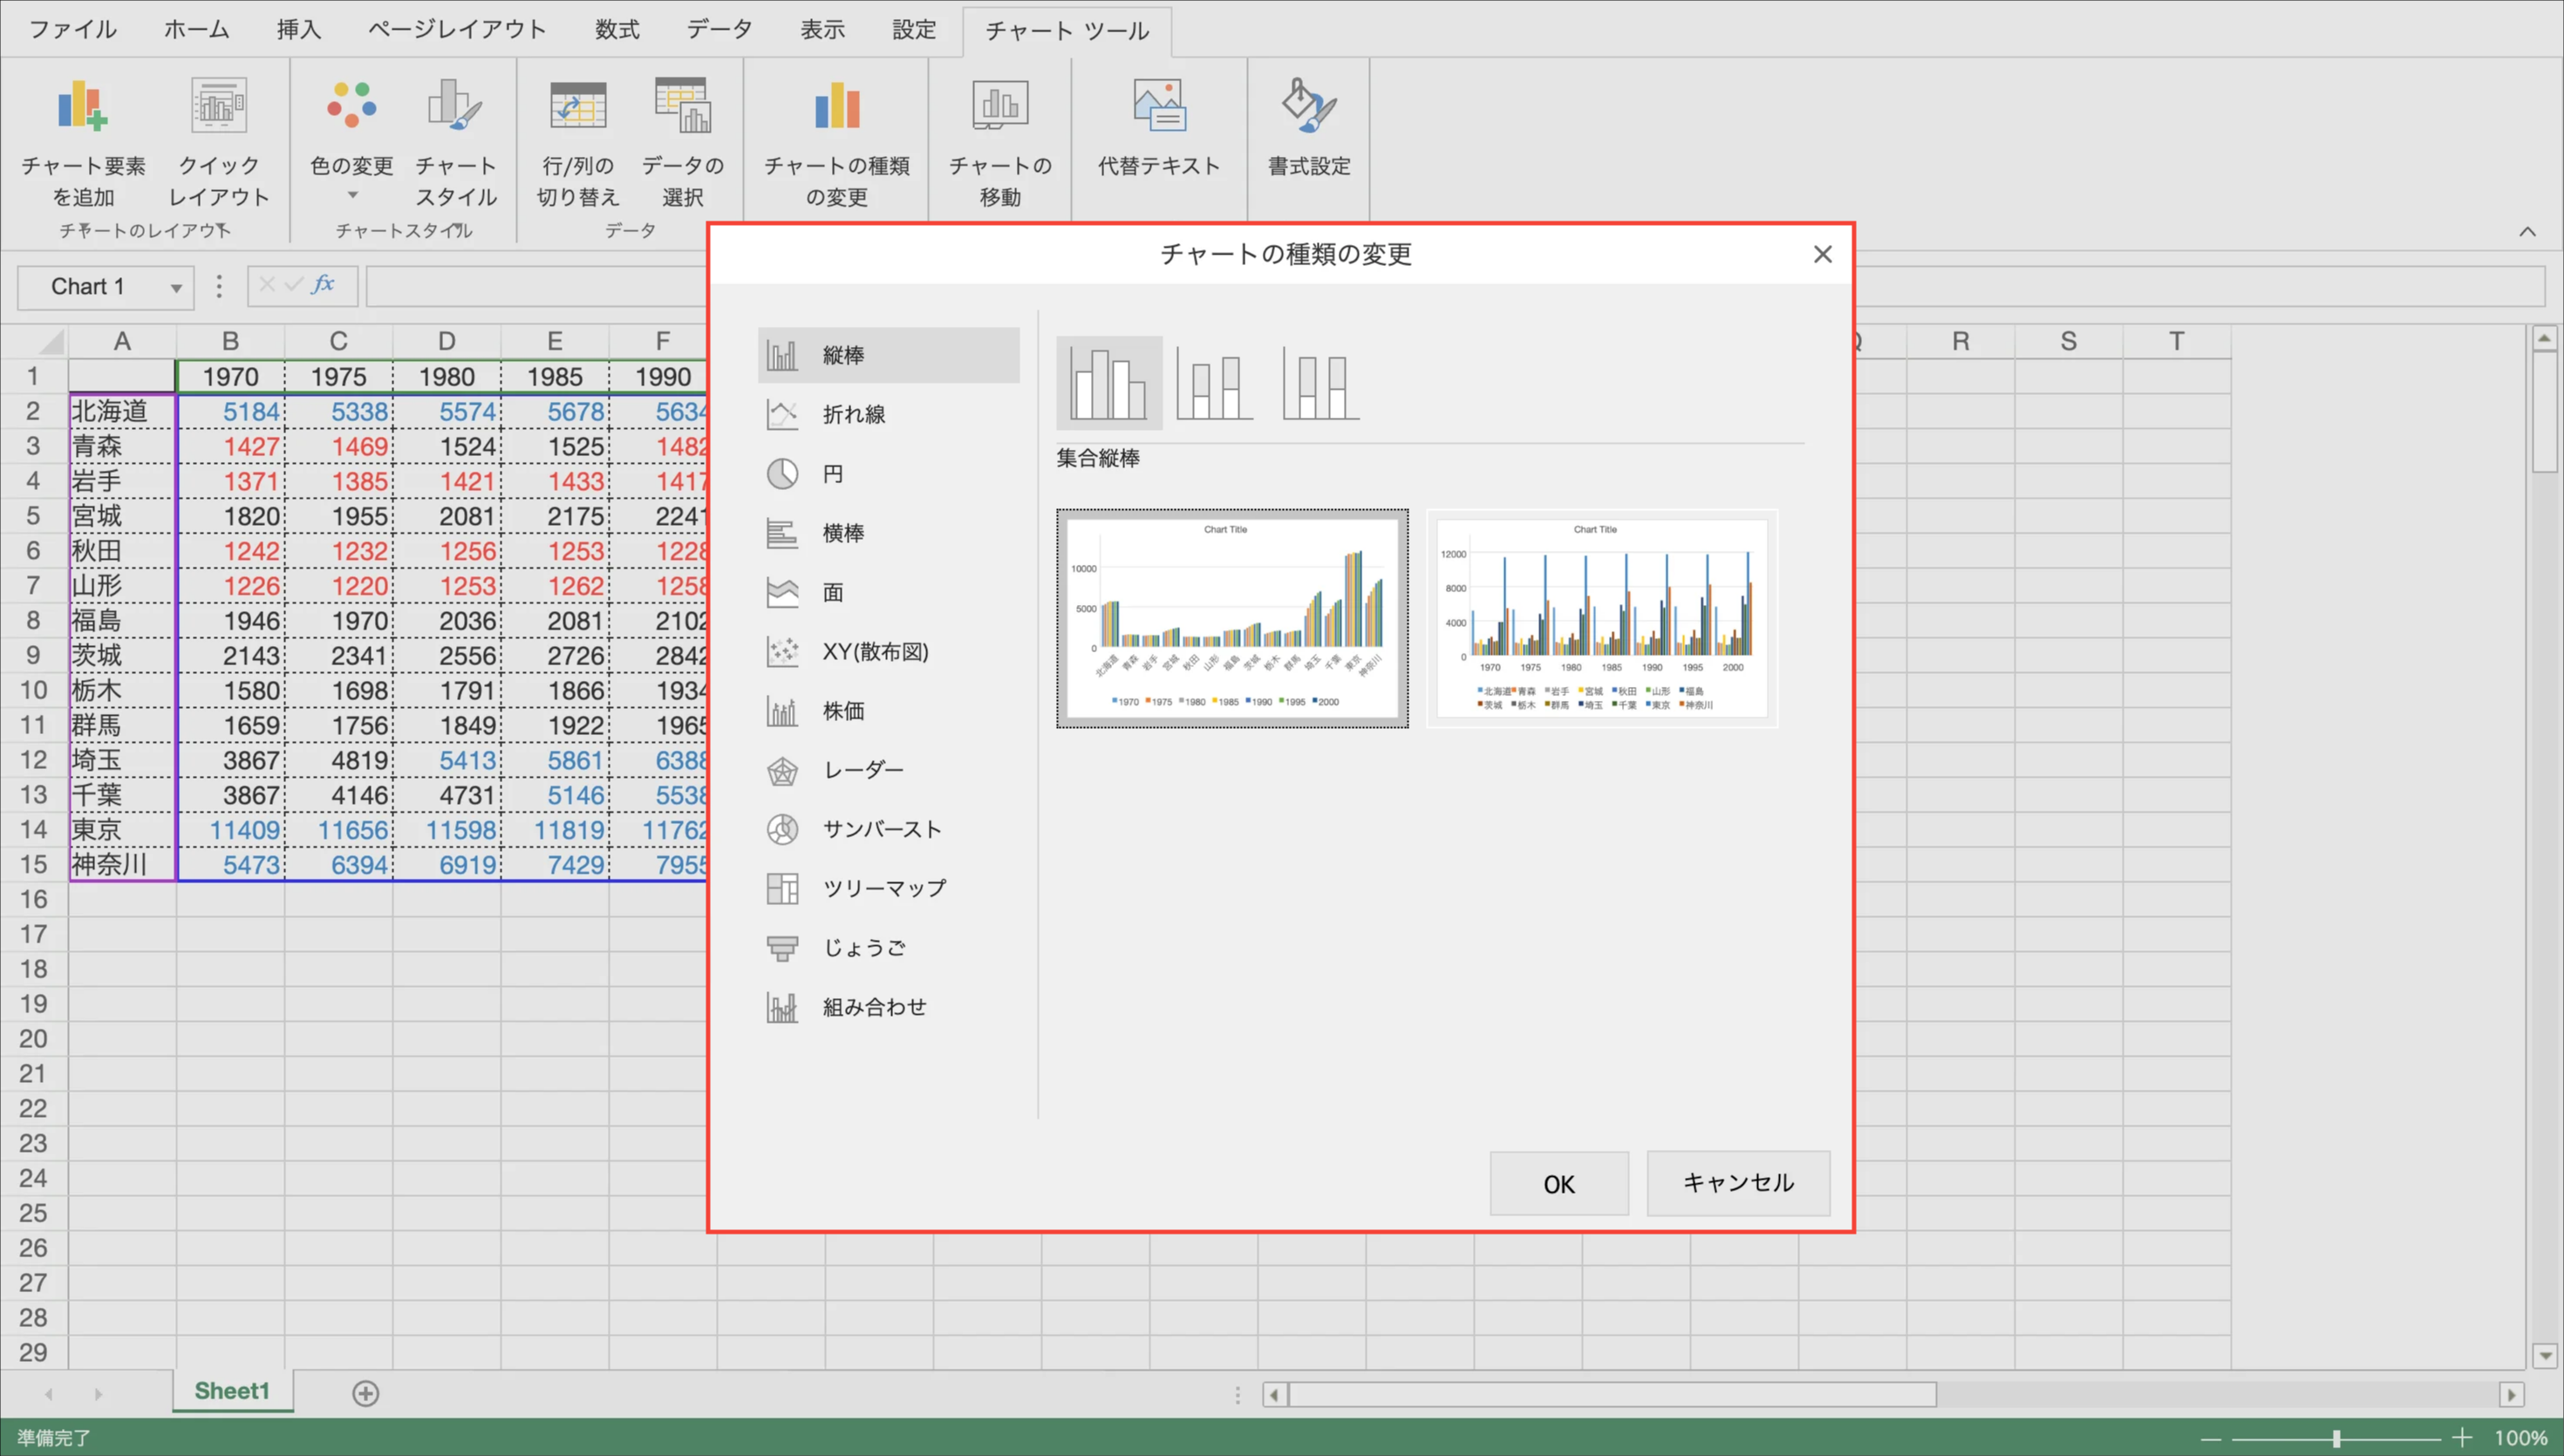Click the Switch Row/Column icon
Image resolution: width=2564 pixels, height=1456 pixels.
pos(578,107)
